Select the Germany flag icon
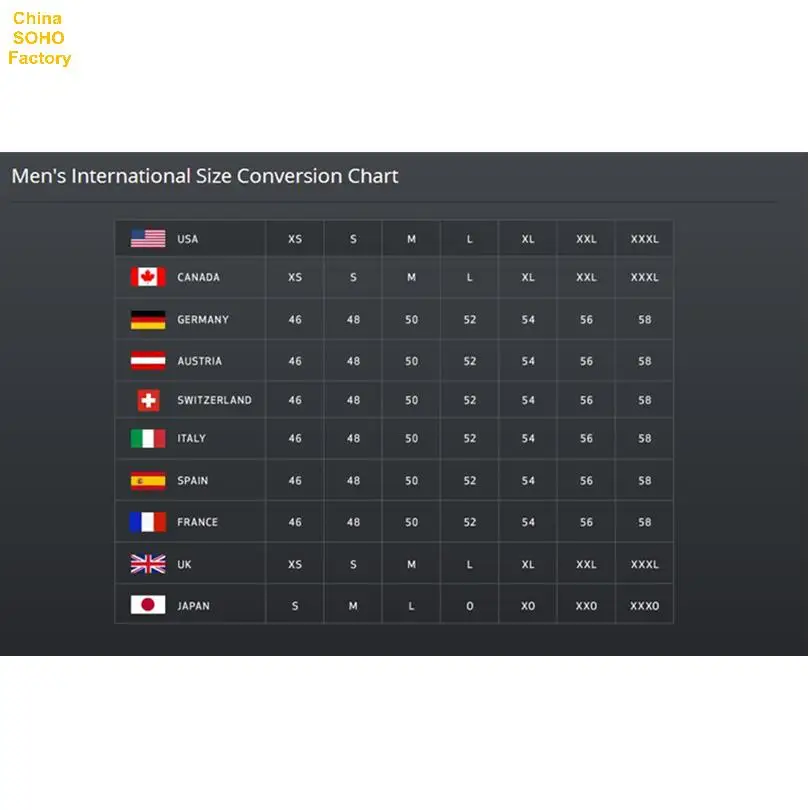 point(148,320)
